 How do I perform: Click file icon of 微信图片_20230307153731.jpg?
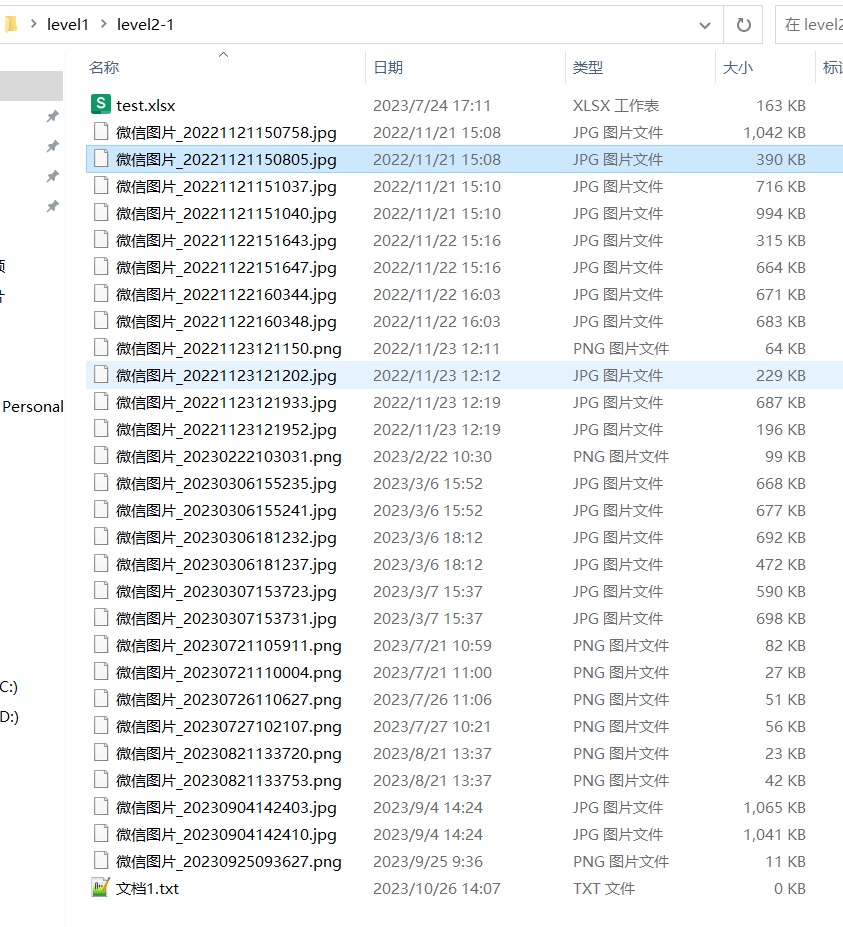(101, 617)
